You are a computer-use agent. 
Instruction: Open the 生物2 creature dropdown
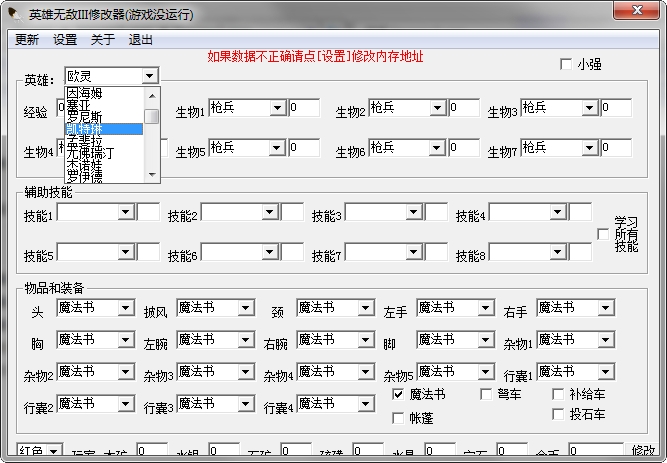(x=437, y=108)
